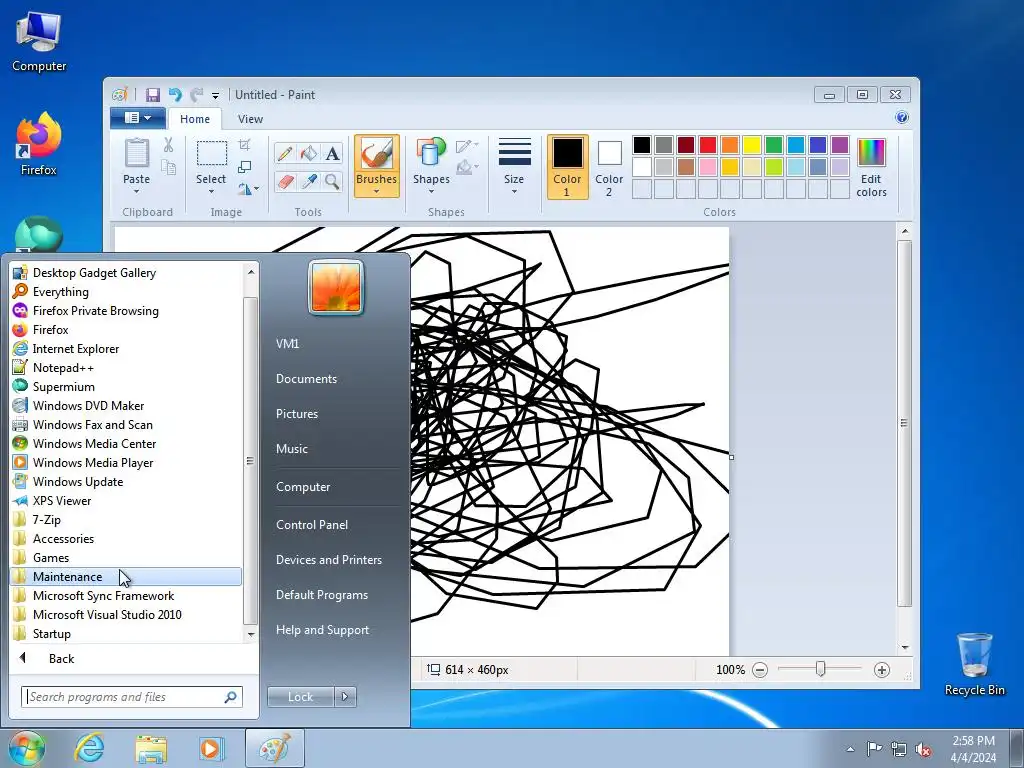This screenshot has width=1024, height=768.
Task: Click the Redo arrow in quick access toolbar
Action: [196, 95]
